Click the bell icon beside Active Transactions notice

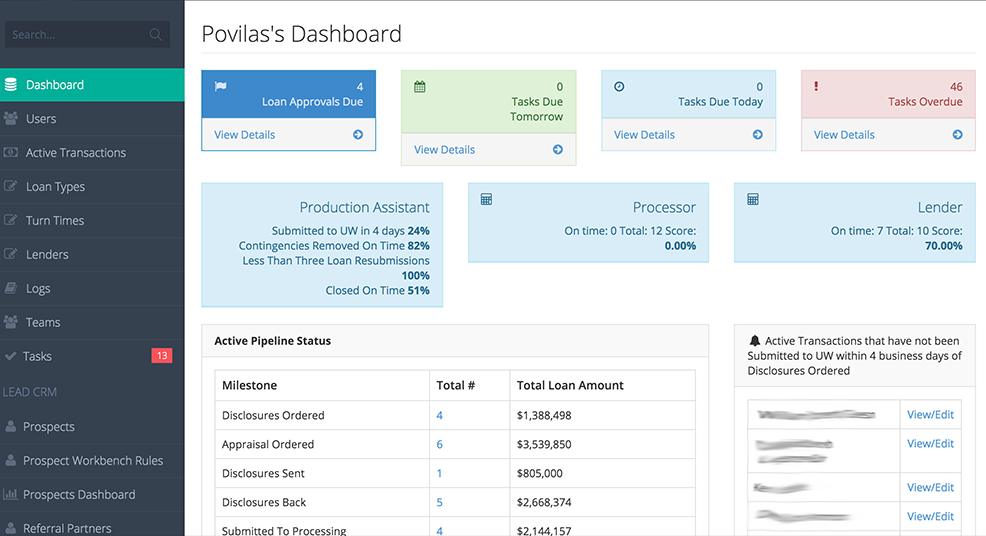click(755, 340)
